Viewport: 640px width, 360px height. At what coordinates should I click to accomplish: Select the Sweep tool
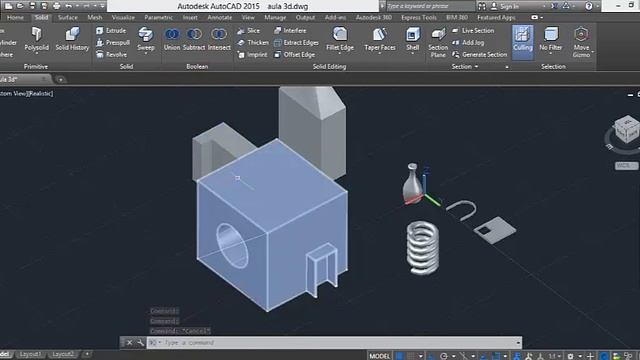(x=146, y=40)
